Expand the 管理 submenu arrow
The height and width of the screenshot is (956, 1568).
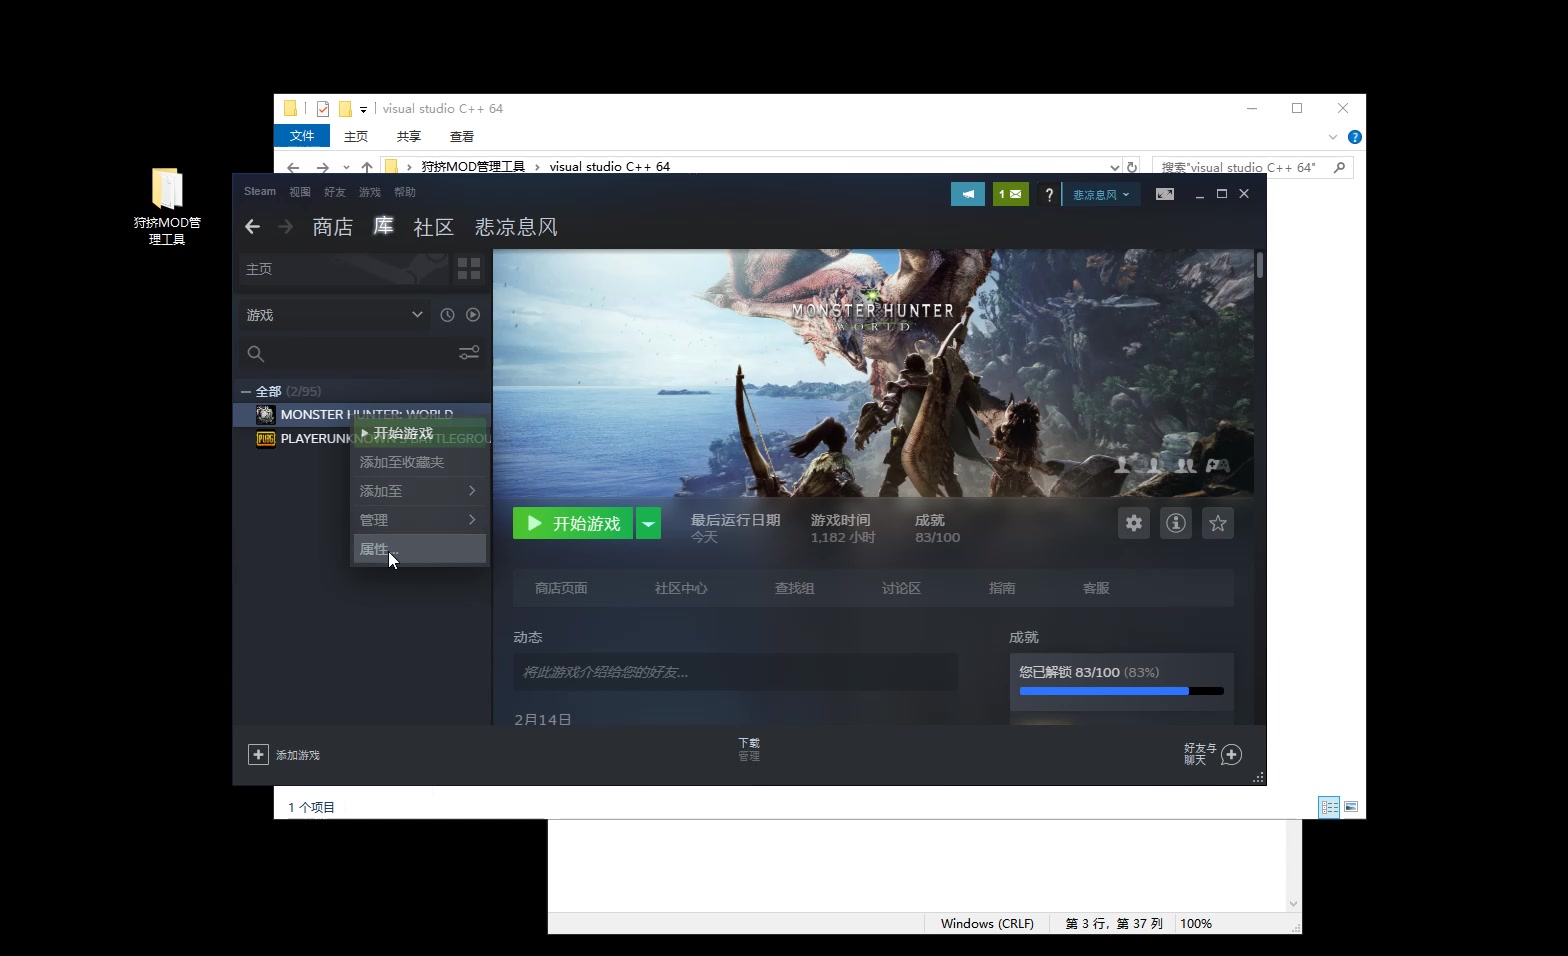(x=472, y=520)
